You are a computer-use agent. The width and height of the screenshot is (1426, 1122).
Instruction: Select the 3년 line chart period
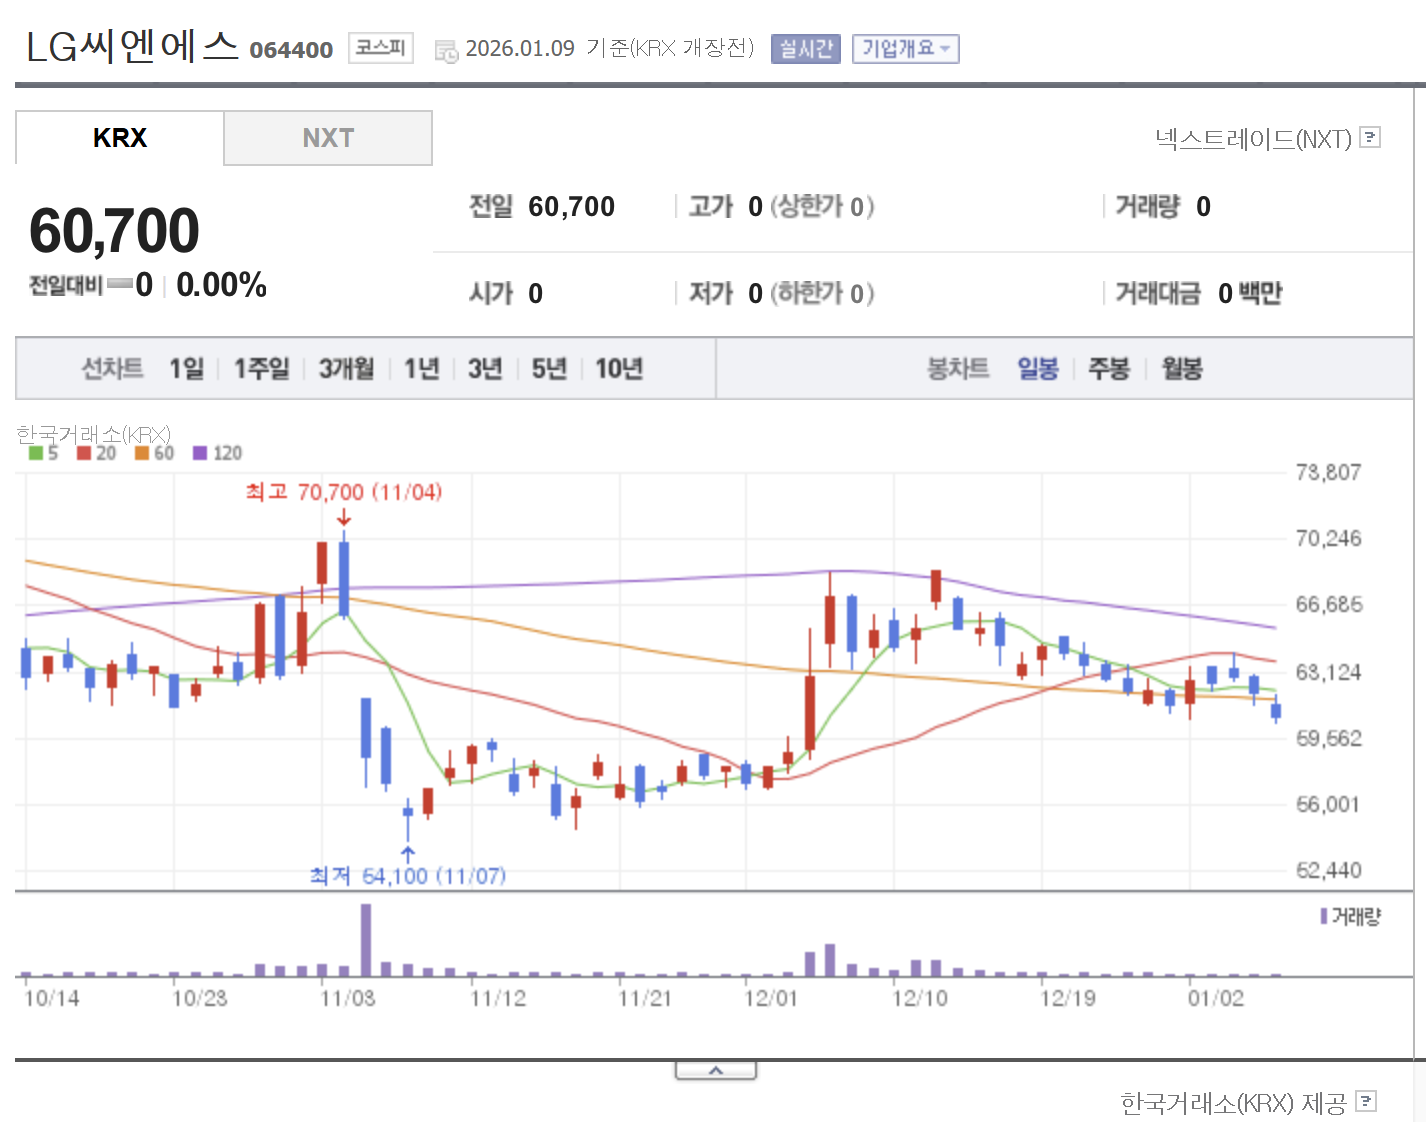tap(485, 369)
